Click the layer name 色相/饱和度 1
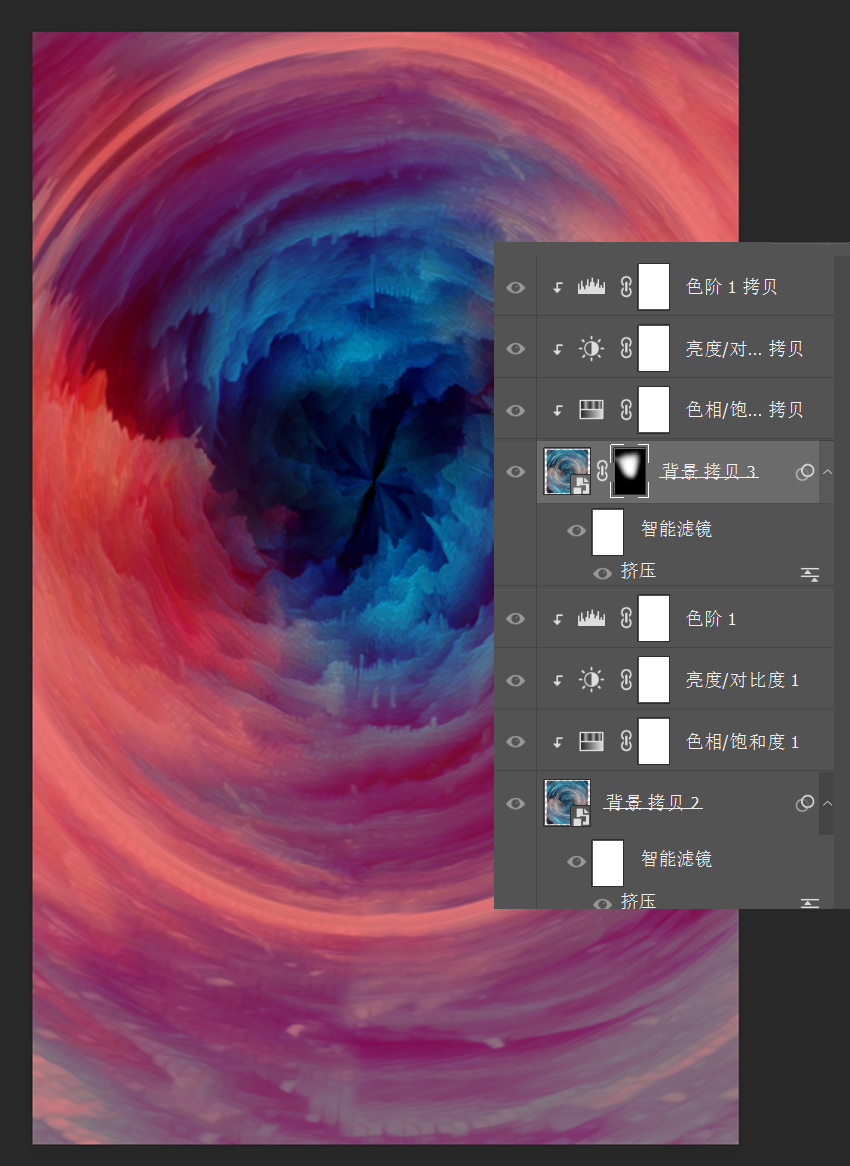 tap(742, 741)
